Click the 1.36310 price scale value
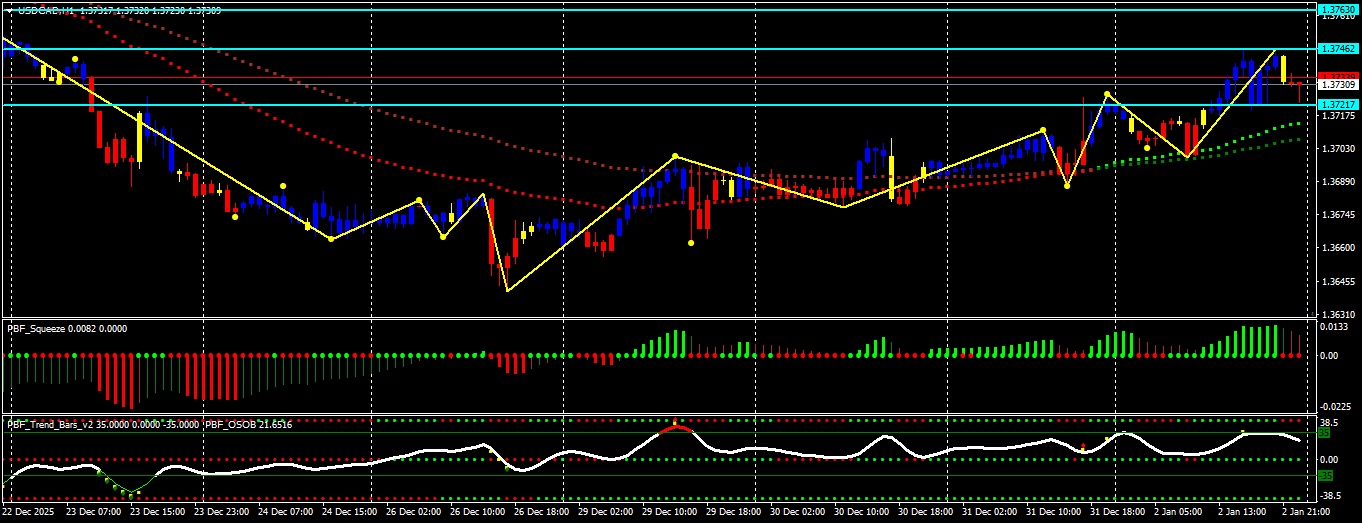 click(1338, 314)
